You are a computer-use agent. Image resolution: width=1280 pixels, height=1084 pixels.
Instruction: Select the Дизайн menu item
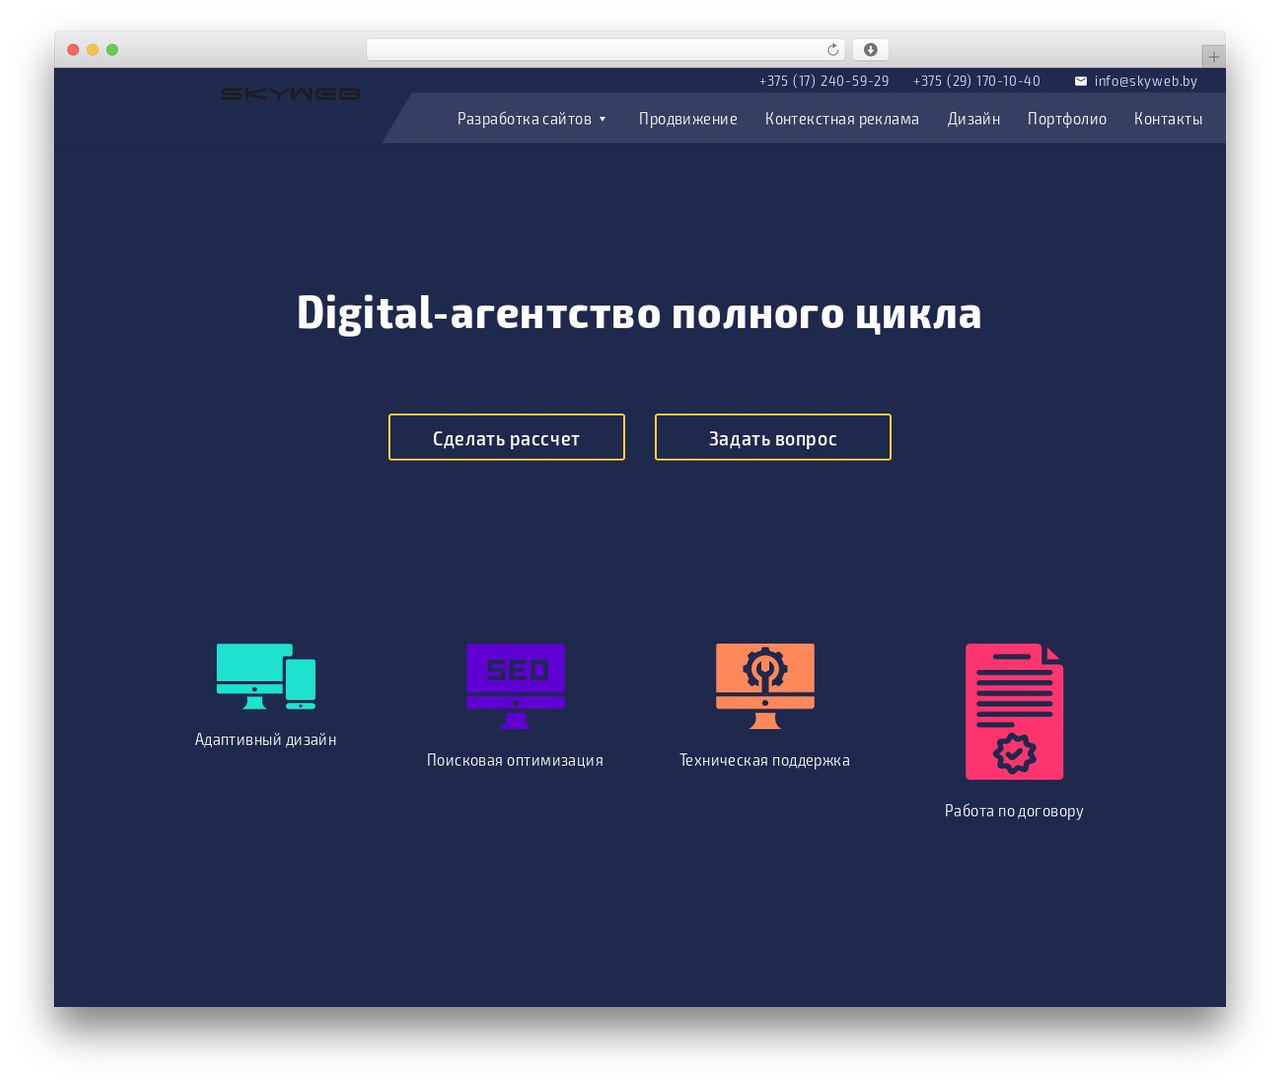(x=974, y=119)
